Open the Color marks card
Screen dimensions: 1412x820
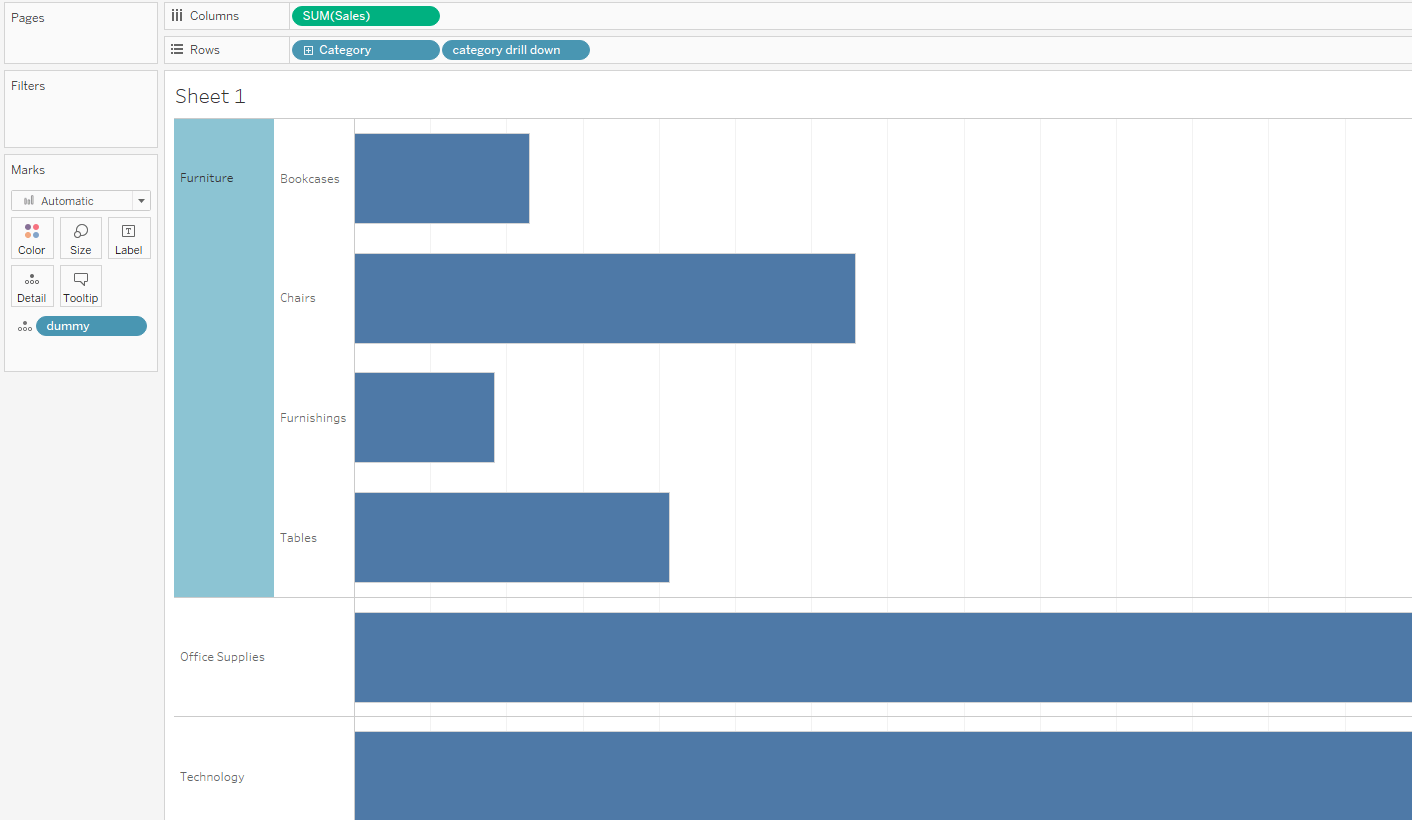click(32, 239)
